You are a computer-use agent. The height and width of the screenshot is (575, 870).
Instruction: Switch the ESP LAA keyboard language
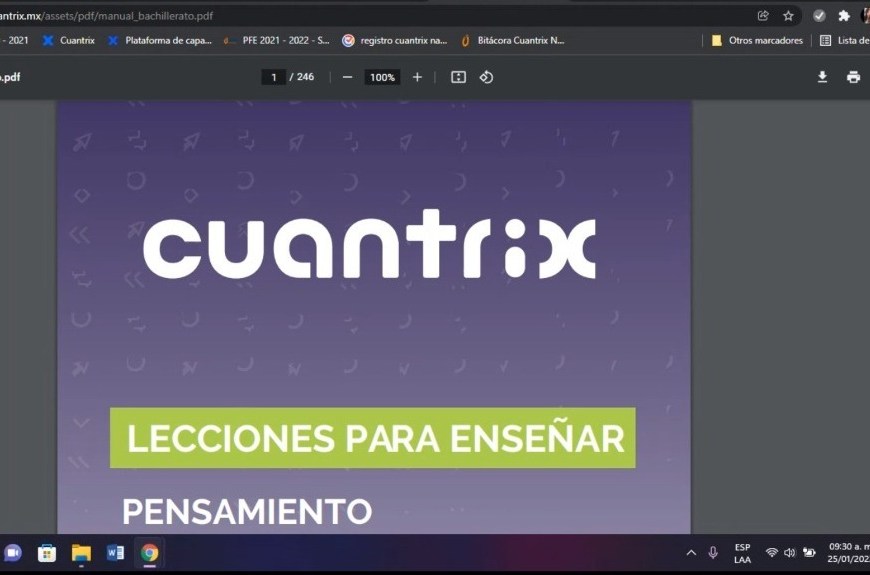[x=742, y=553]
